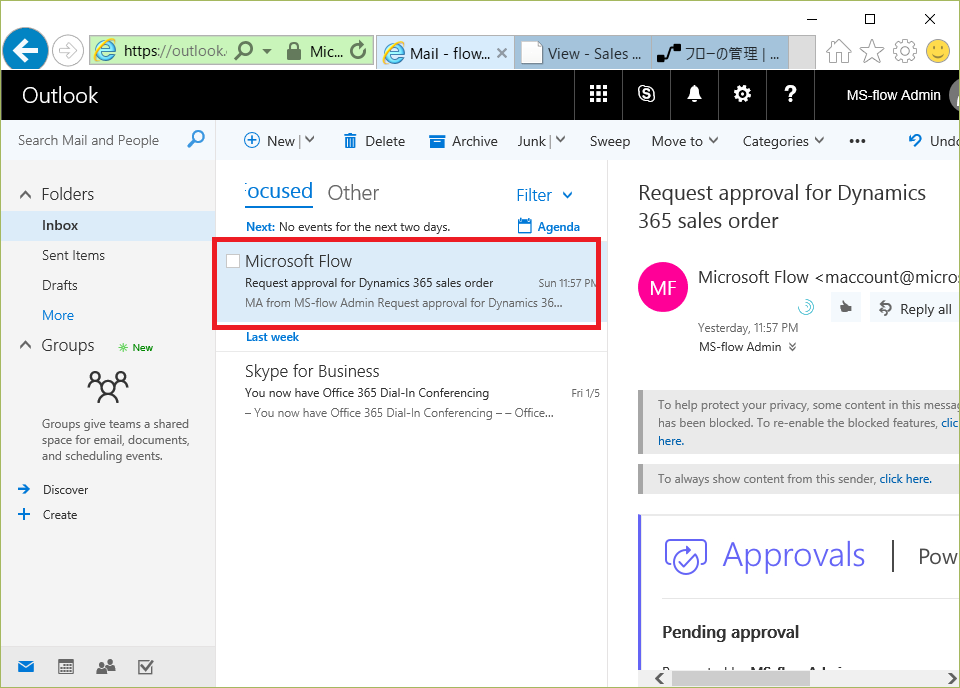Click the Sweep button
The height and width of the screenshot is (688, 960).
[x=610, y=141]
